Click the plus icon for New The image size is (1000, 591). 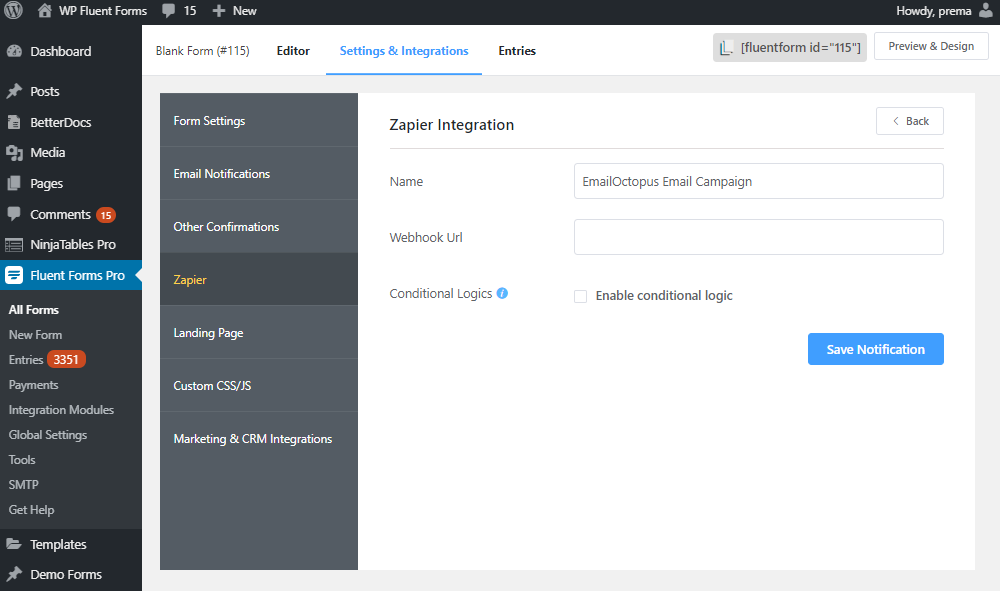pos(219,11)
